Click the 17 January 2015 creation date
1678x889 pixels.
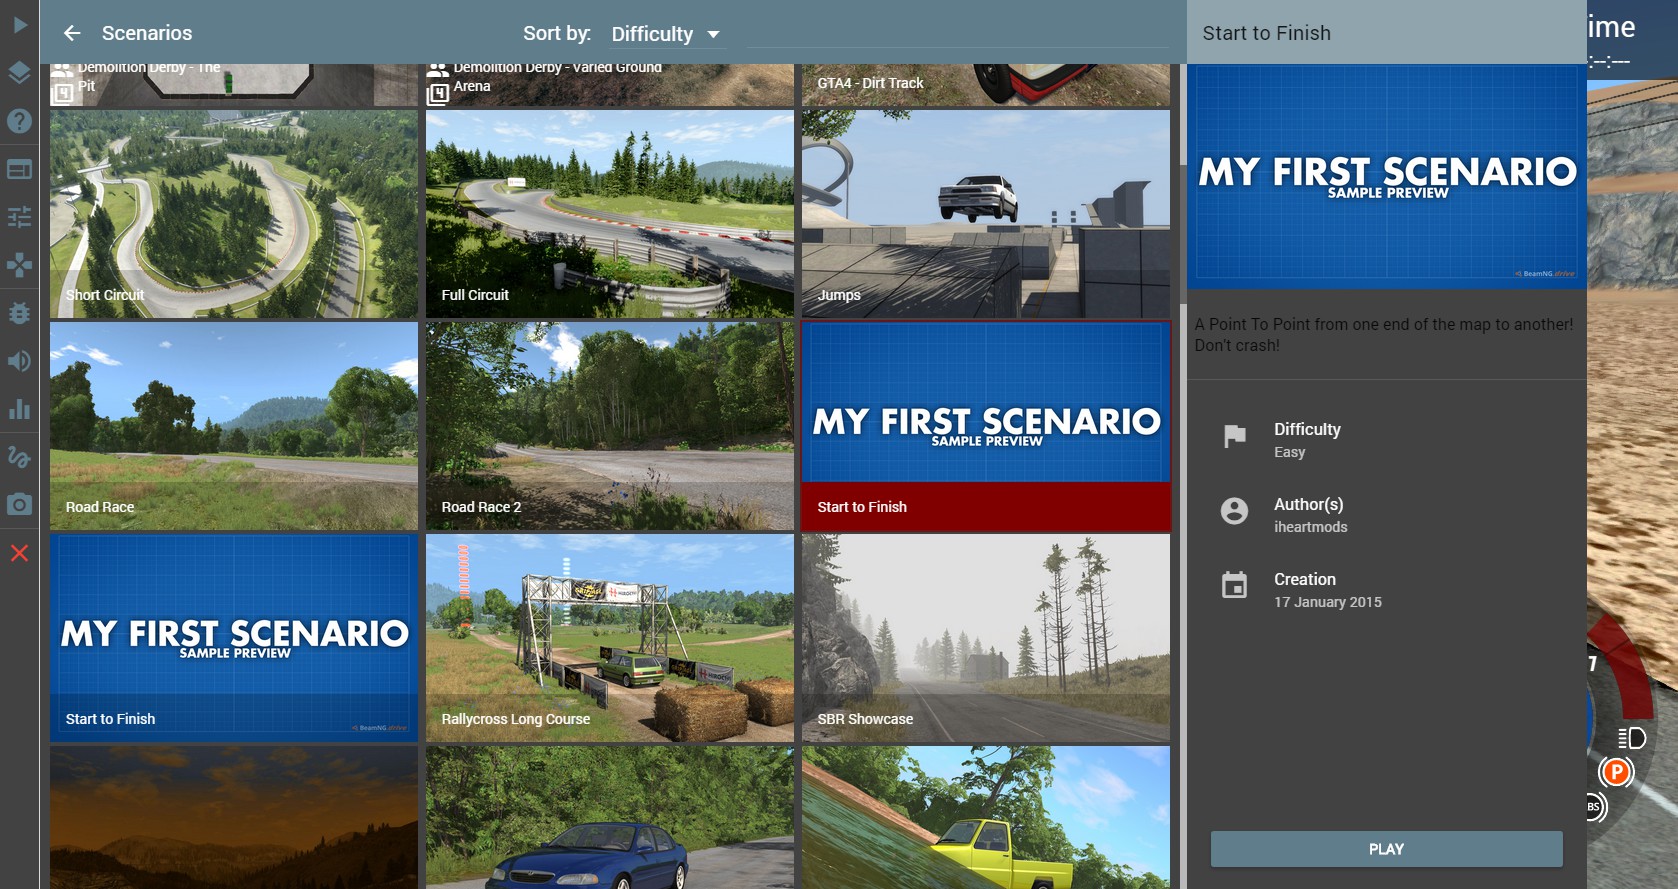tap(1328, 602)
